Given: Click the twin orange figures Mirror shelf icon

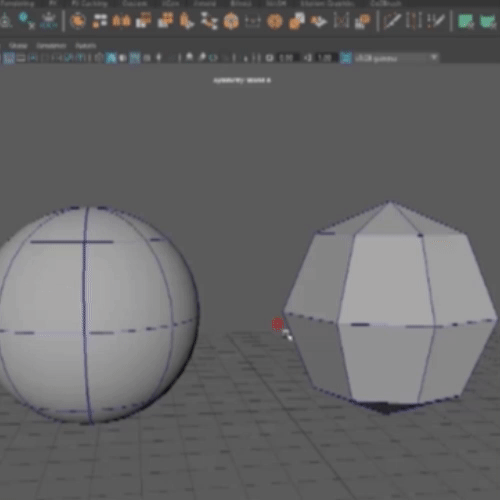Looking at the screenshot, I should 121,21.
